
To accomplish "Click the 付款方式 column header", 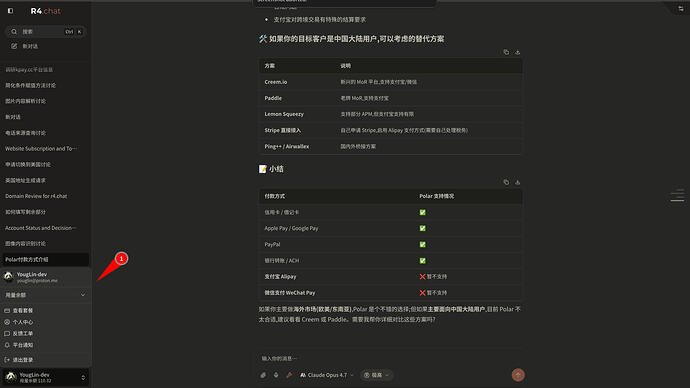I will point(275,196).
